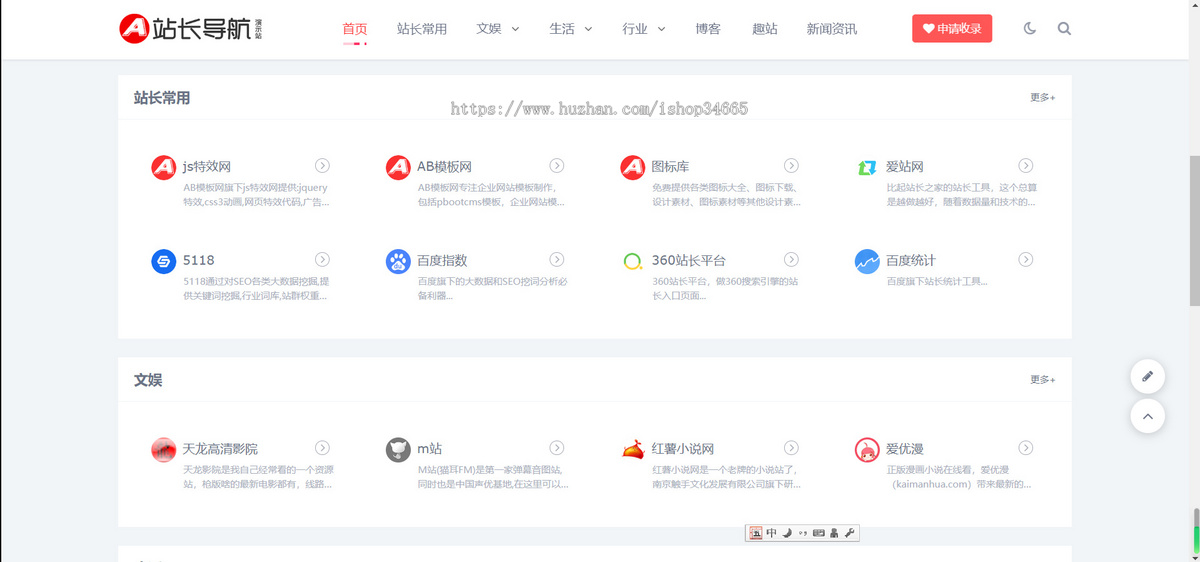The image size is (1200, 562).
Task: Click 更多+ in 文娱 section
Action: pos(1043,380)
